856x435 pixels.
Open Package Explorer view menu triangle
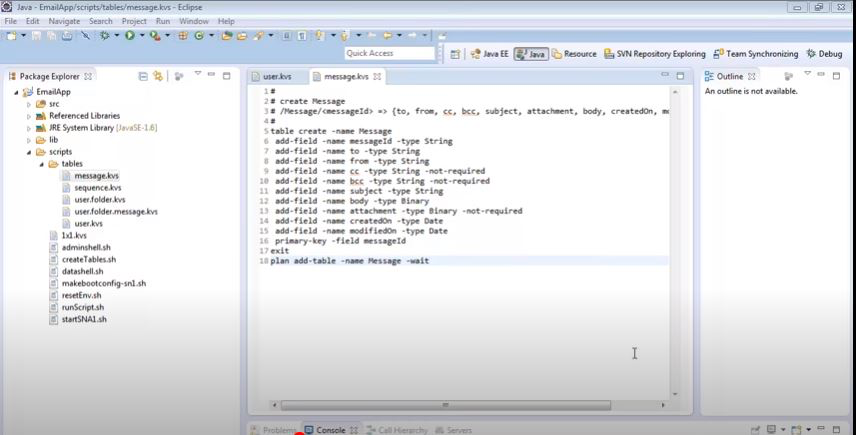click(x=198, y=74)
